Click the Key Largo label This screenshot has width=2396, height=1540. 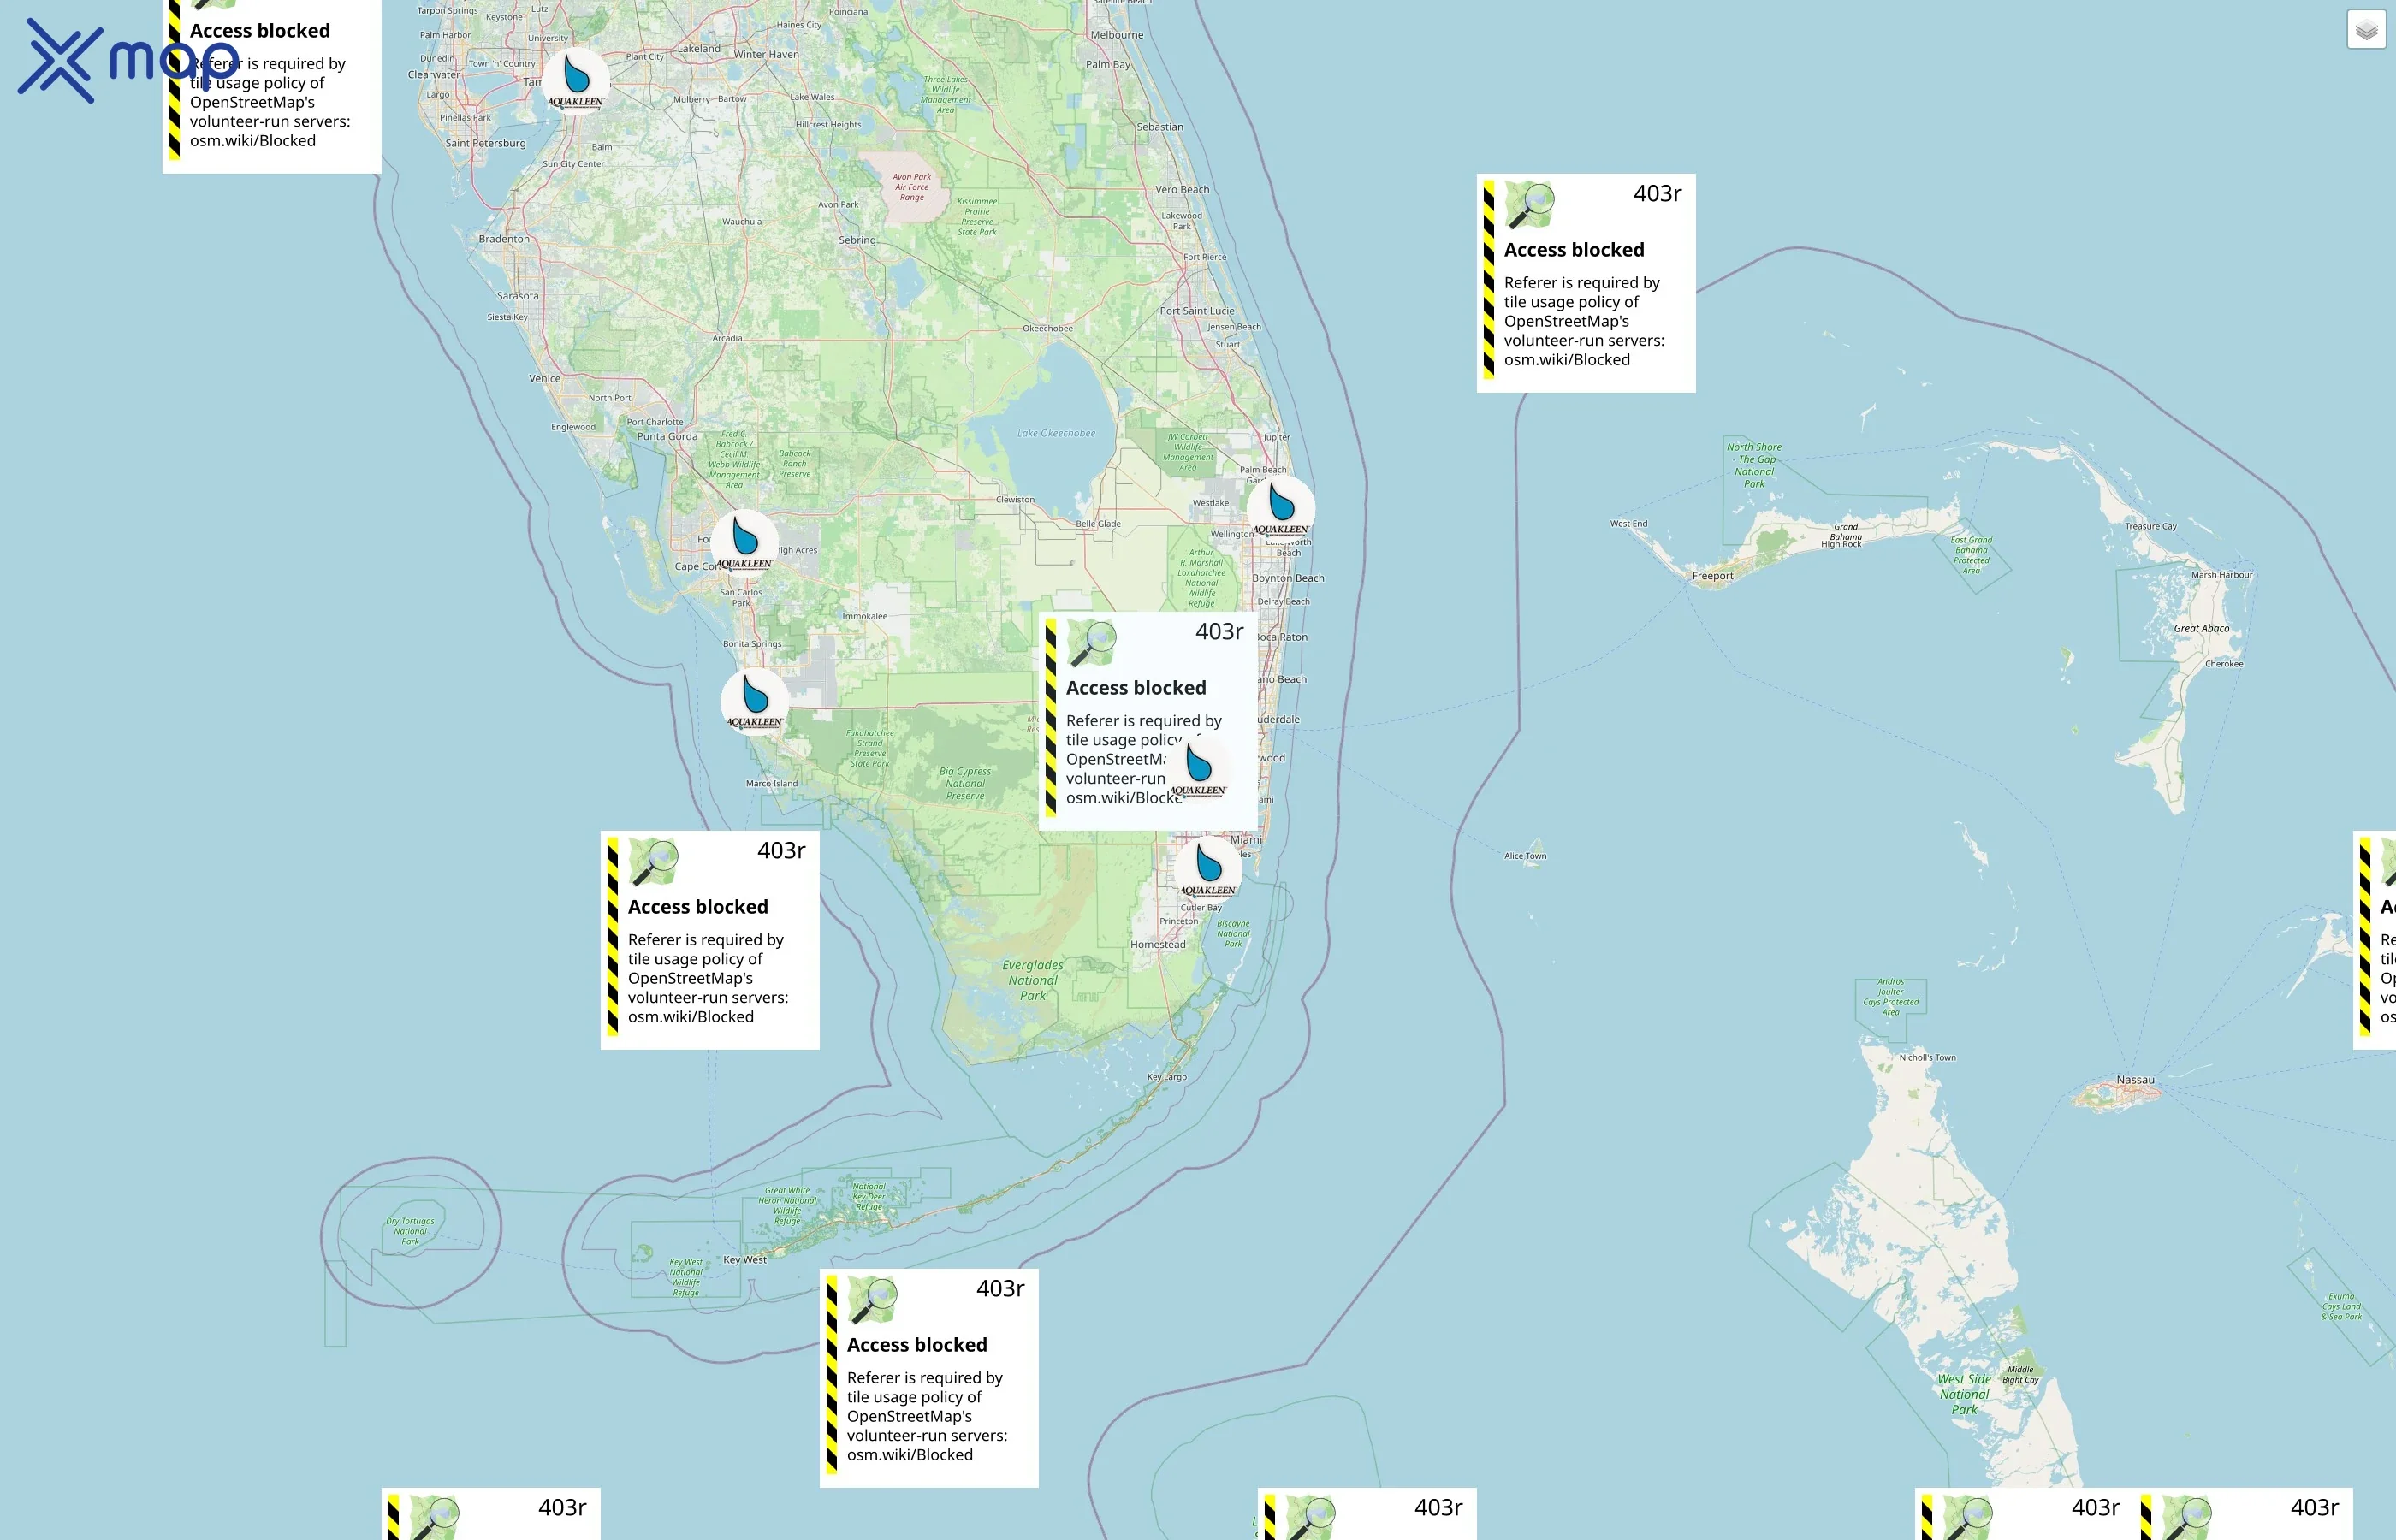(x=1167, y=1077)
